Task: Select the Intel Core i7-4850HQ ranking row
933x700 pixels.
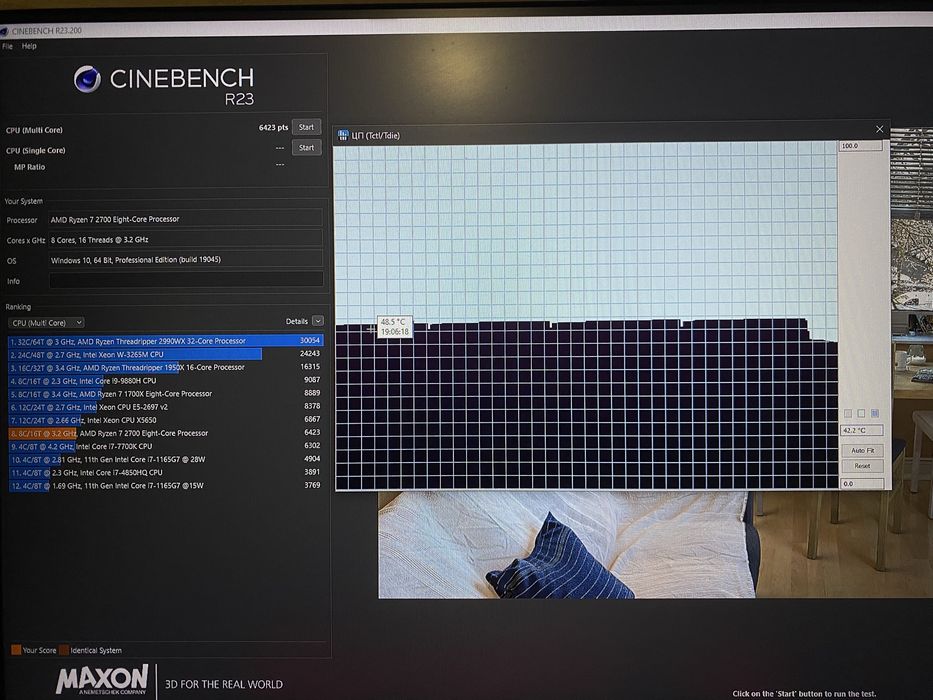Action: click(165, 472)
